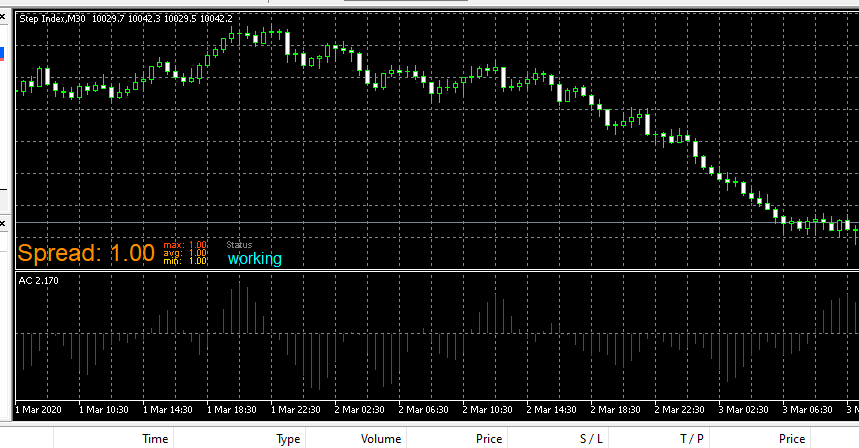Click the 2 Mar 10:30 time label
The width and height of the screenshot is (859, 448).
pyautogui.click(x=488, y=410)
